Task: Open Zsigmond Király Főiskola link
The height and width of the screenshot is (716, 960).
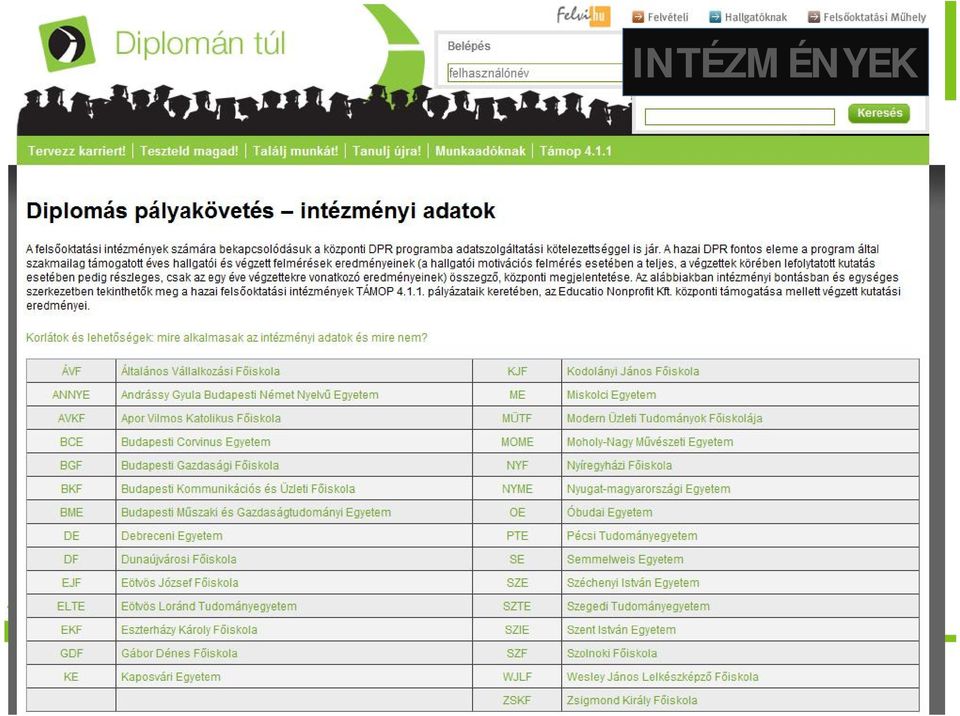Action: [632, 700]
